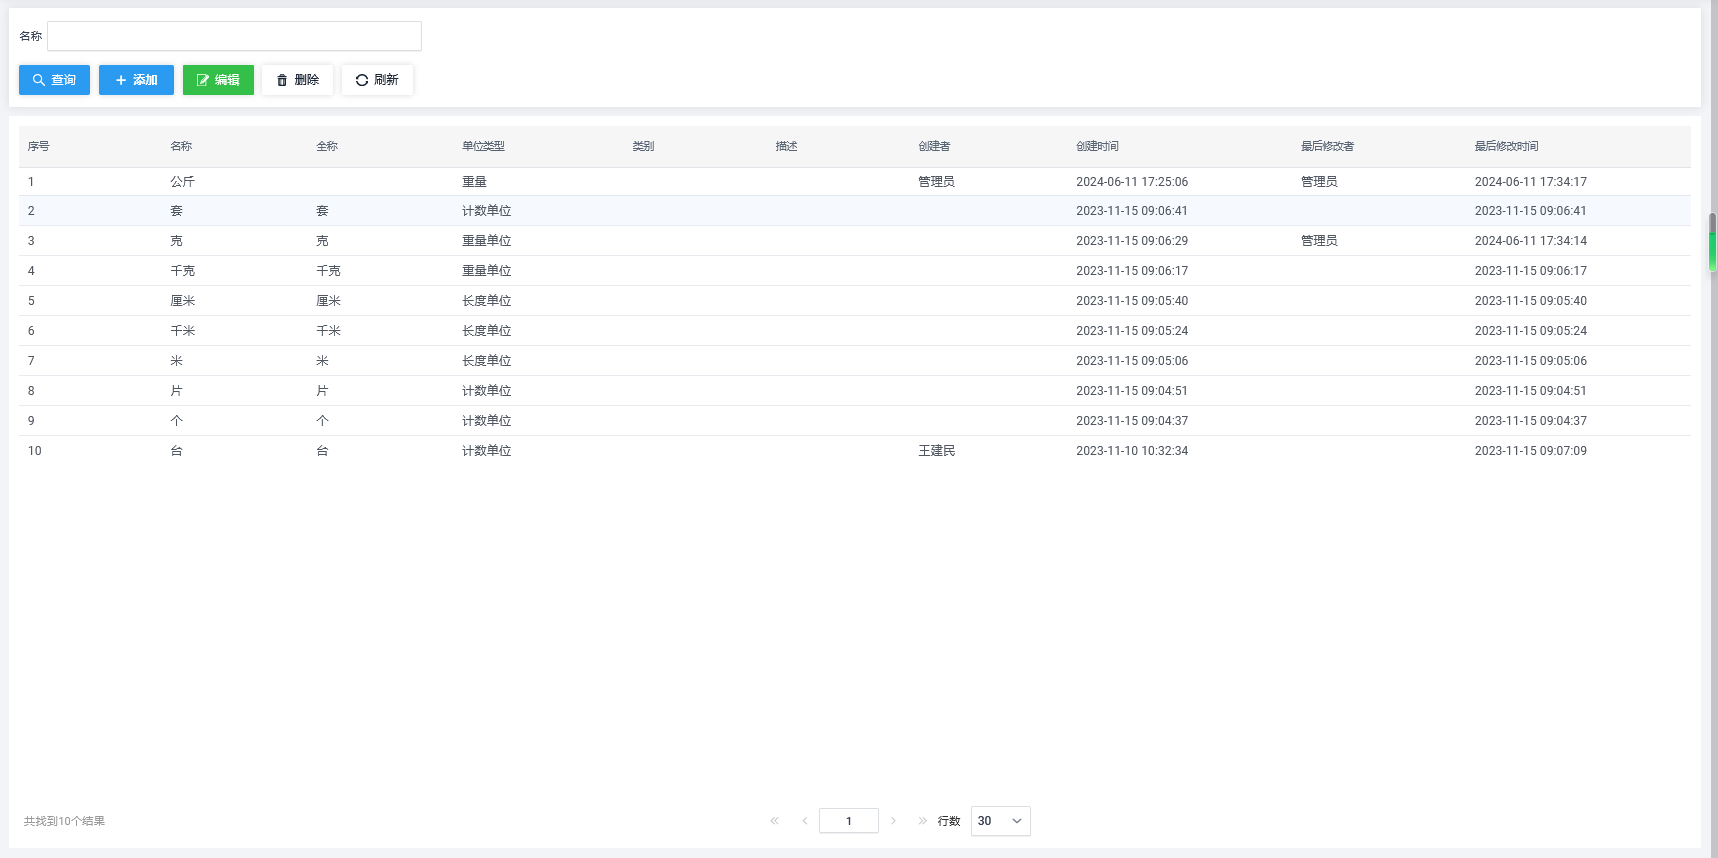Focus the 名称 search input field
The width and height of the screenshot is (1718, 858).
click(x=234, y=36)
